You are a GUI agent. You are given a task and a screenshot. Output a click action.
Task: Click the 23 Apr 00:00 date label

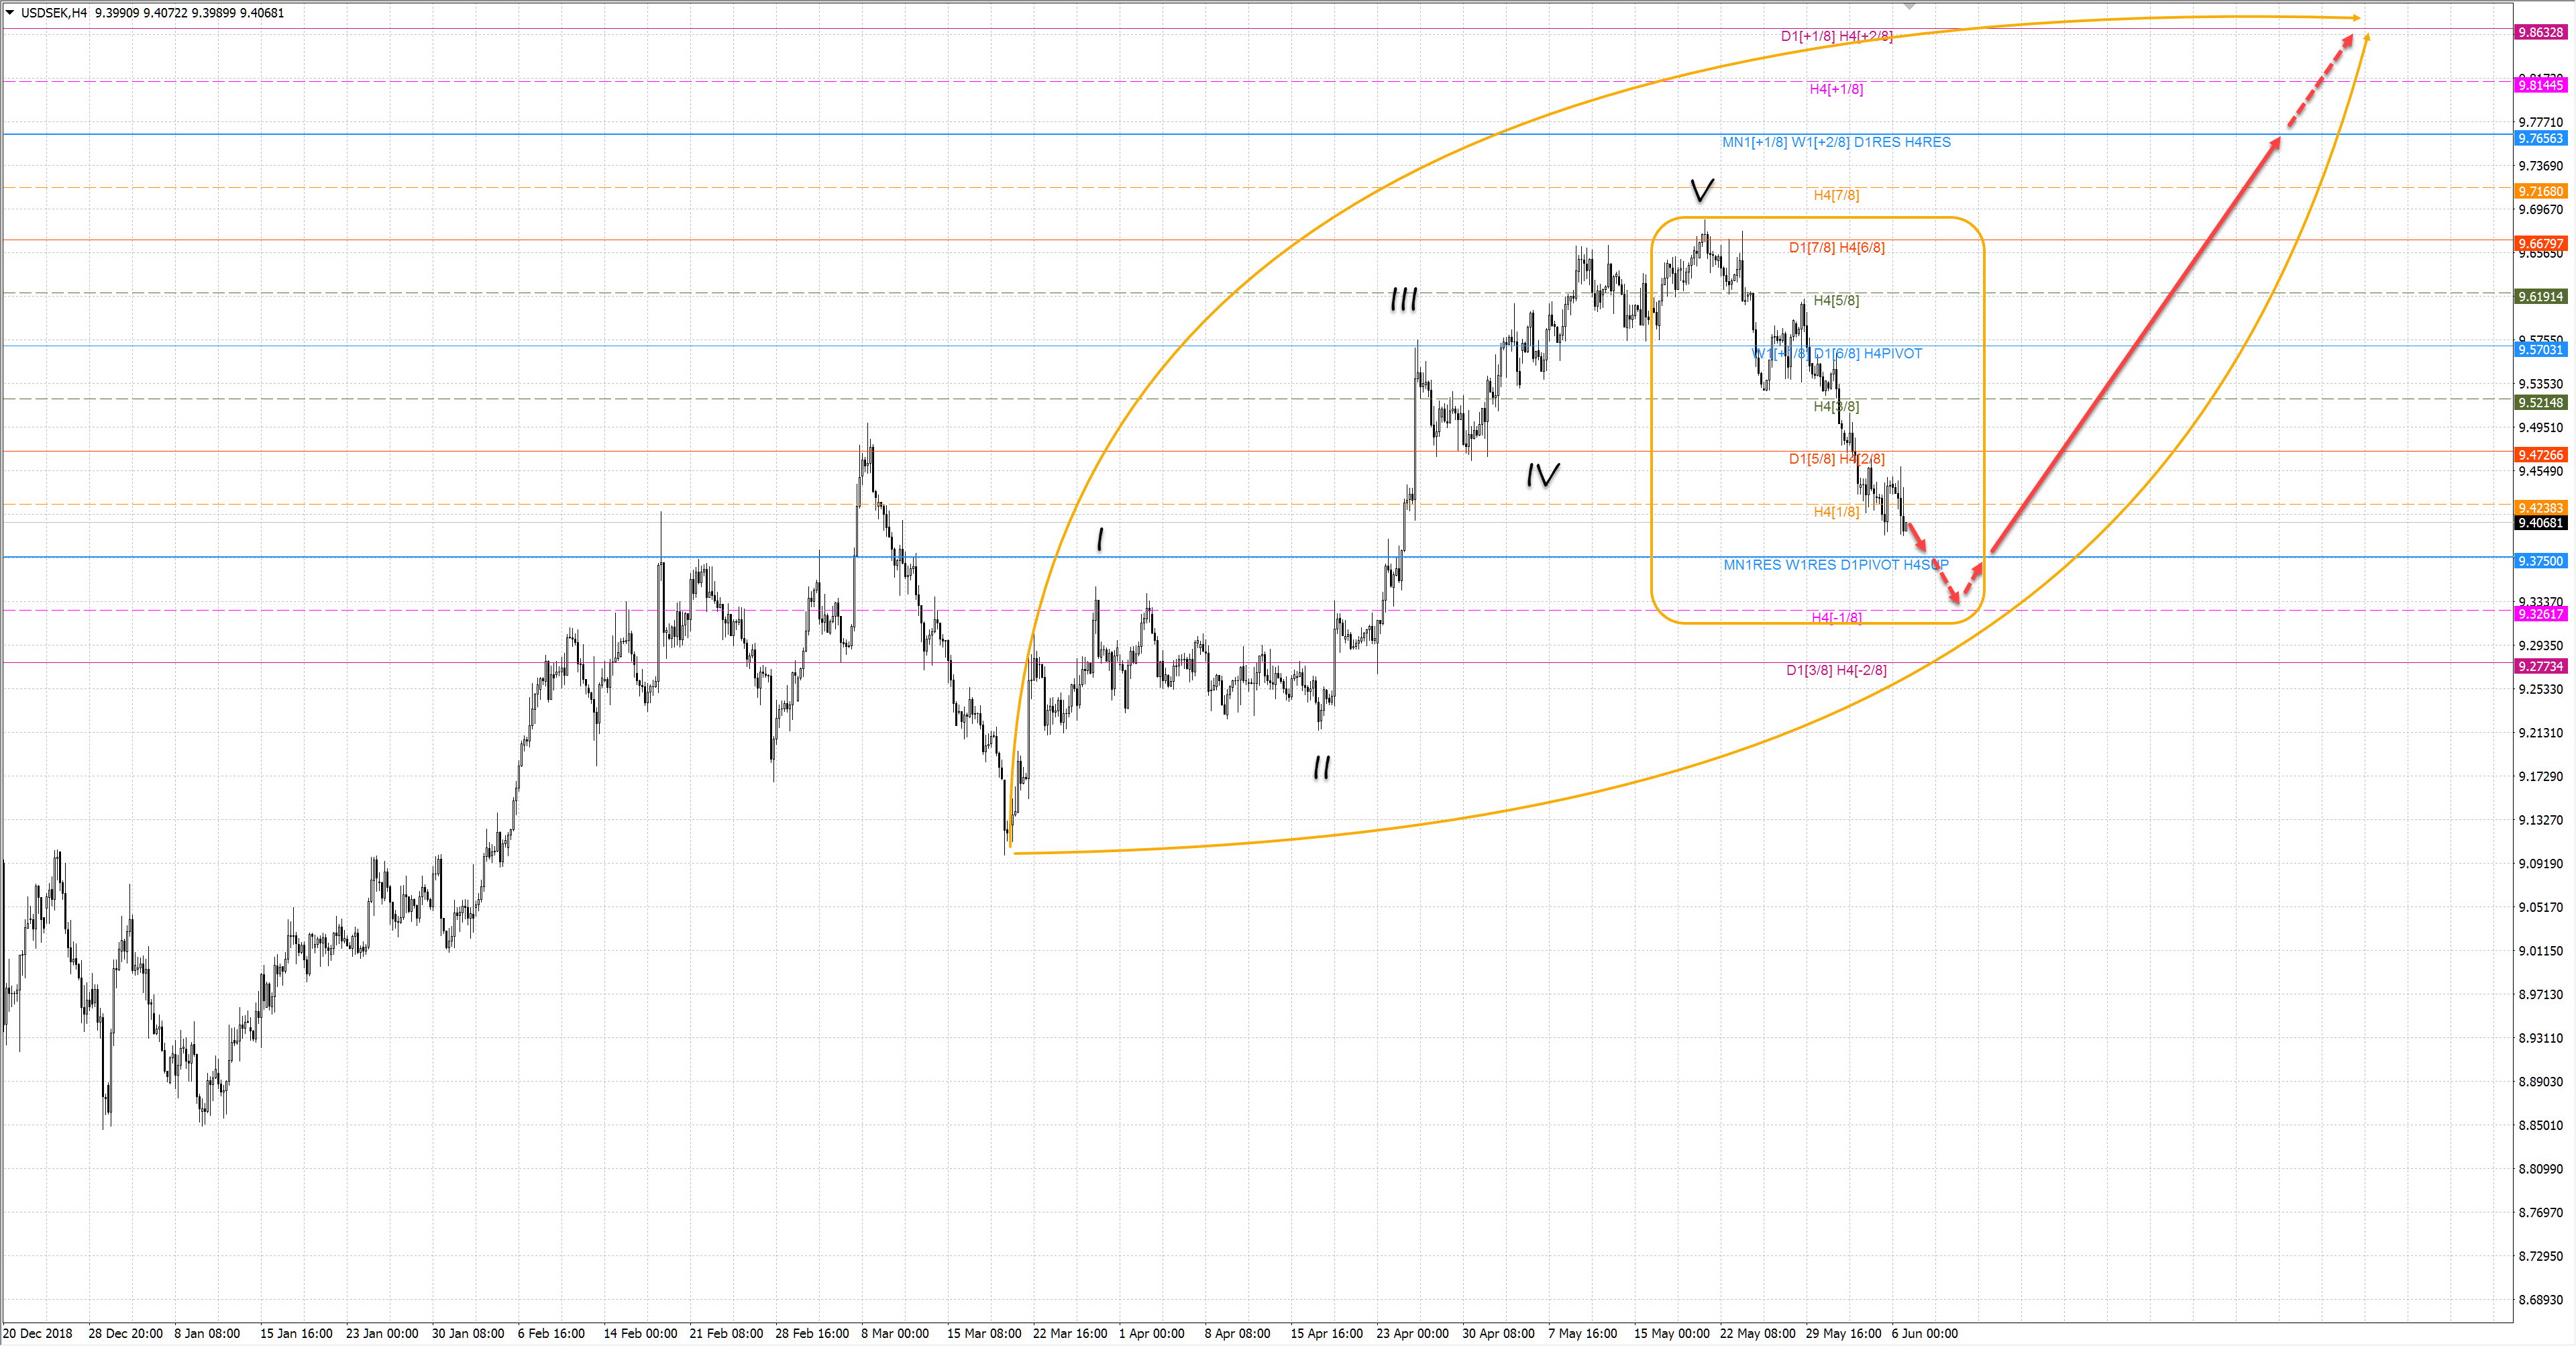pos(1412,1333)
